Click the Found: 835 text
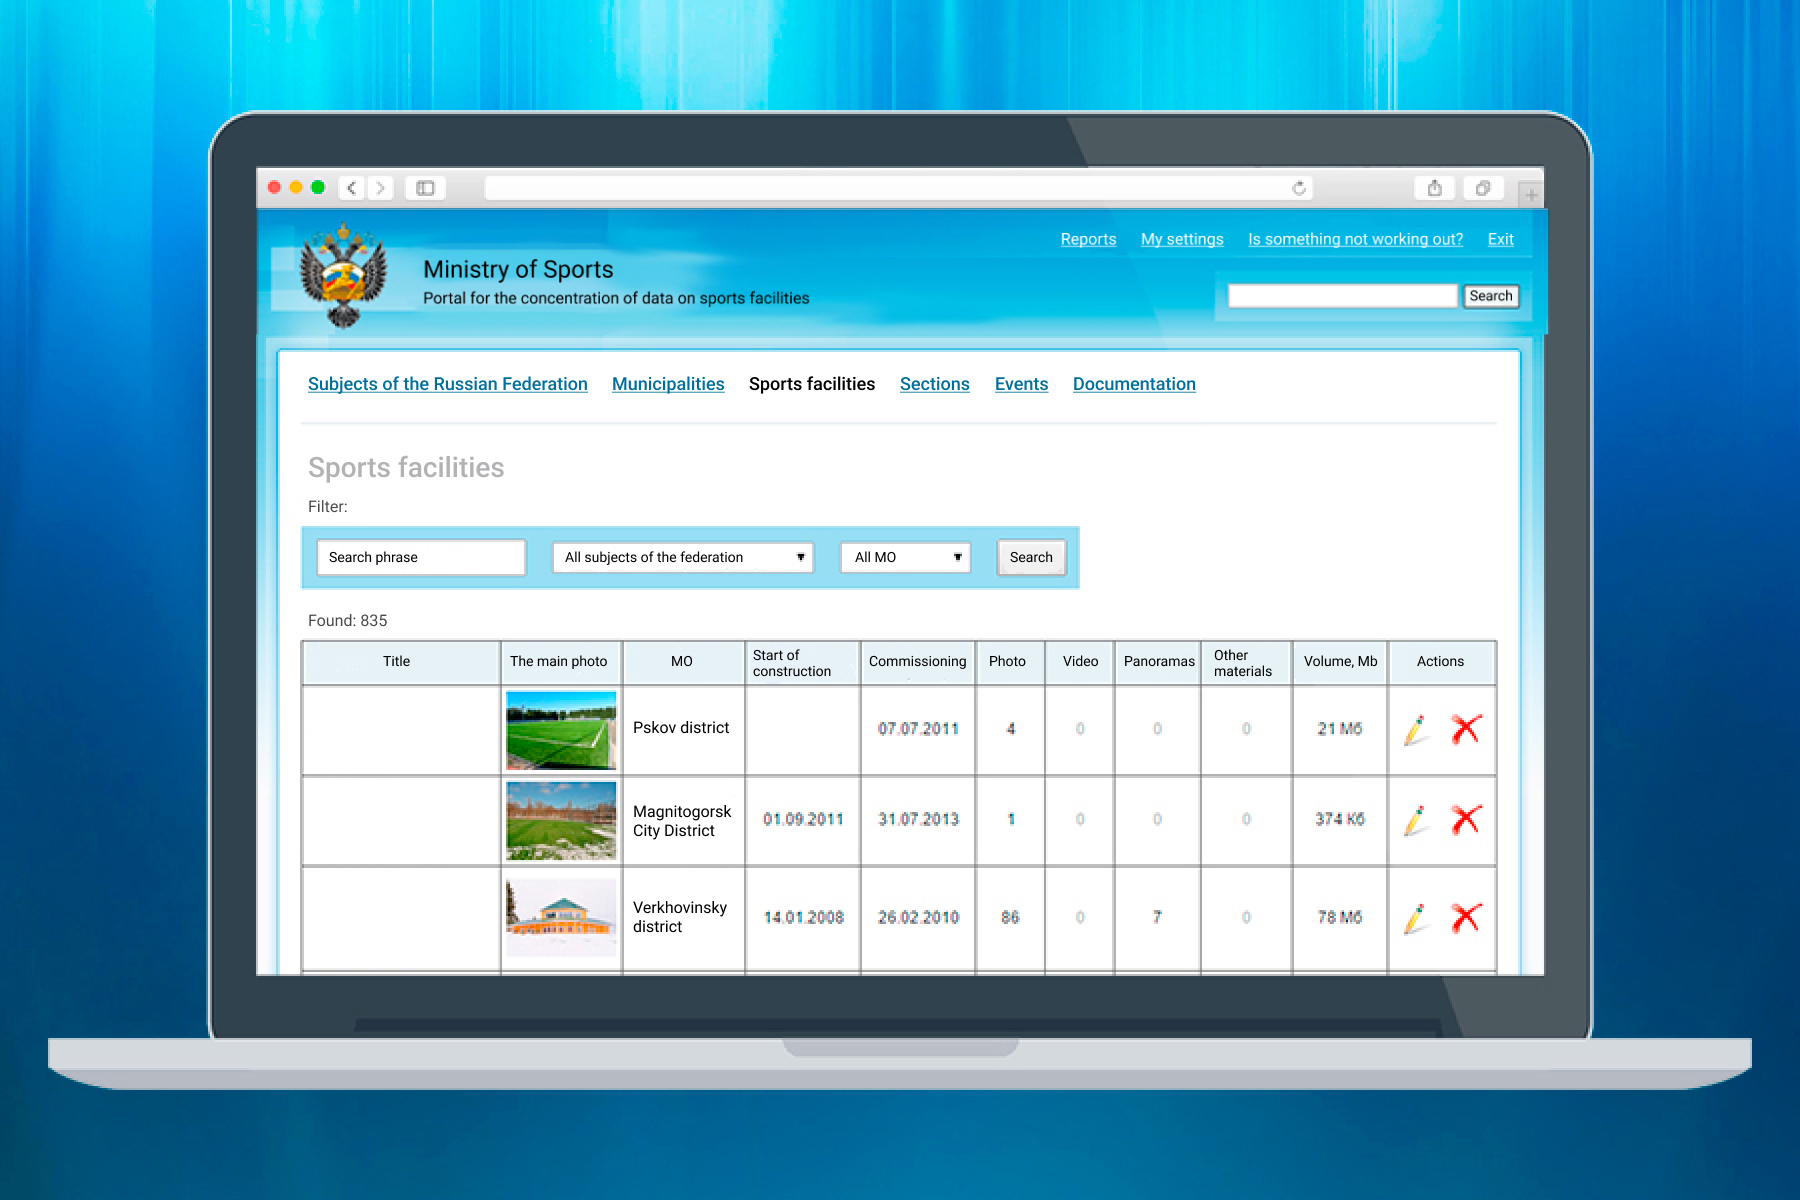 coord(347,620)
